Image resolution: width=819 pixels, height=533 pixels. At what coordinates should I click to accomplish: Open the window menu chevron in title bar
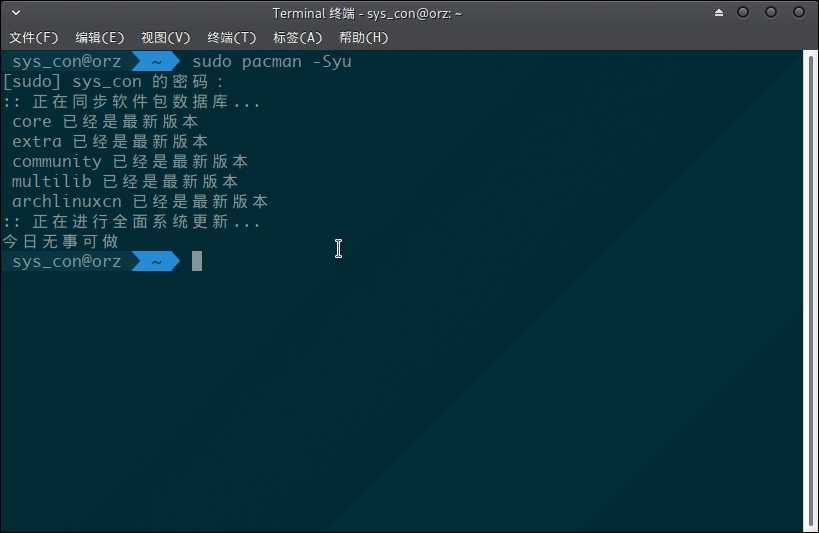tap(16, 13)
